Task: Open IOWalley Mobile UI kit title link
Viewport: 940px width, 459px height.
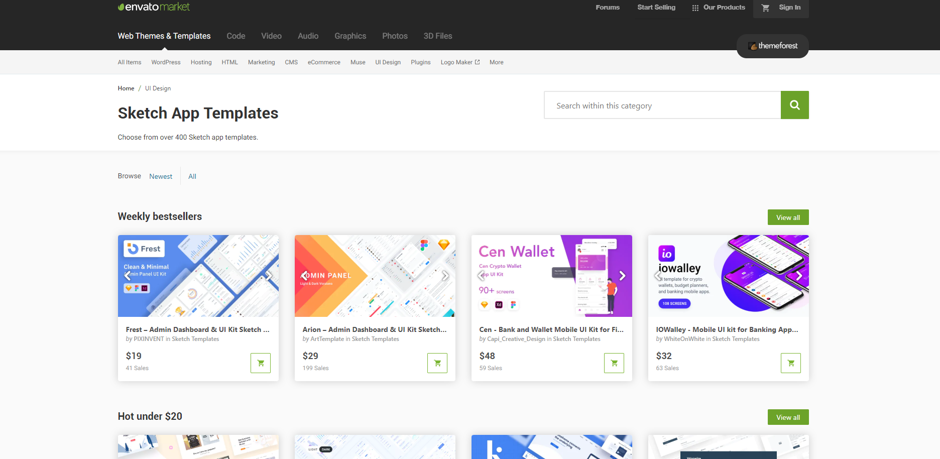Action: (x=728, y=330)
